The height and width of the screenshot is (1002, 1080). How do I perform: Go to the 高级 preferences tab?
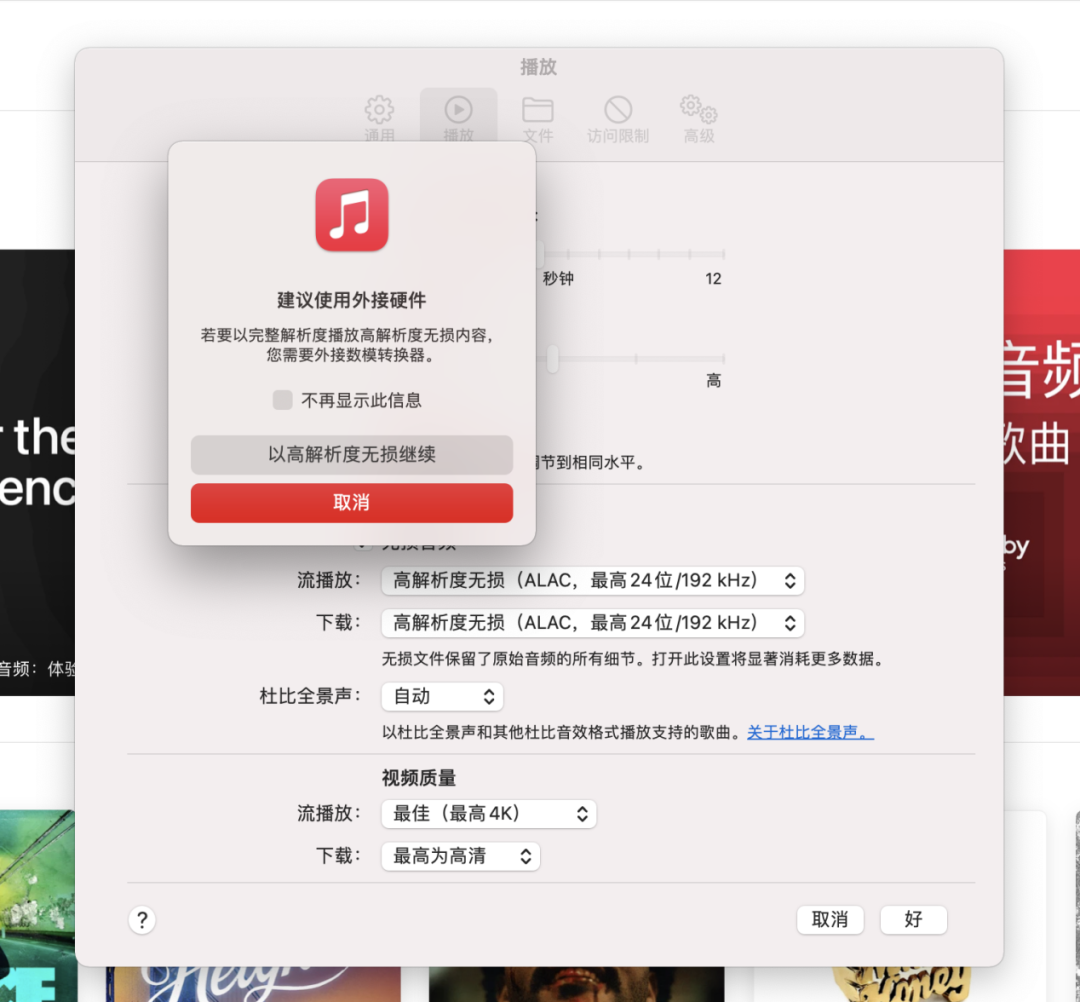[698, 118]
